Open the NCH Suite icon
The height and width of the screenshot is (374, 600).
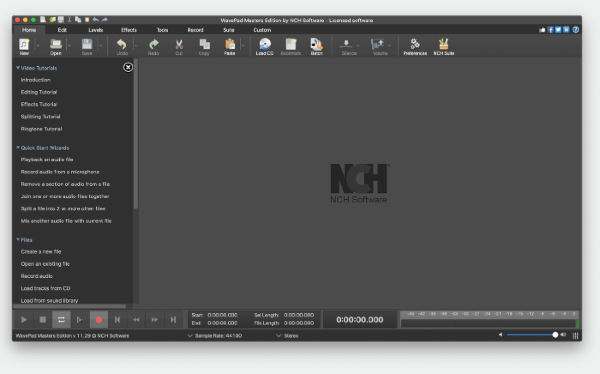443,47
